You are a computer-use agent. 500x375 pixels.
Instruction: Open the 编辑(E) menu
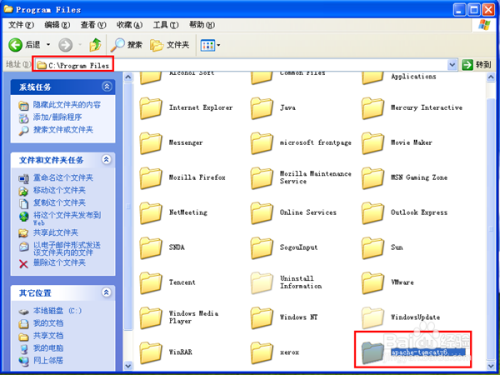(57, 25)
